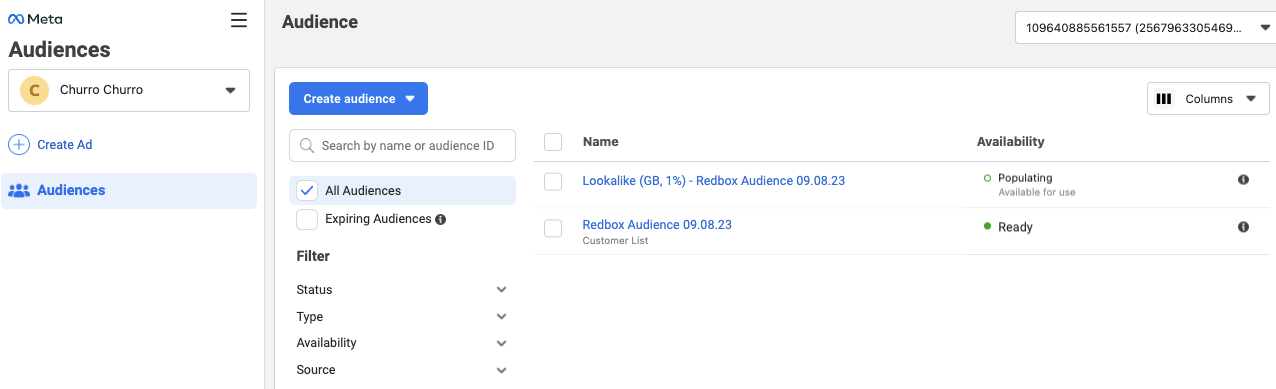
Task: Select Audiences in the left navigation
Action: tap(128, 190)
